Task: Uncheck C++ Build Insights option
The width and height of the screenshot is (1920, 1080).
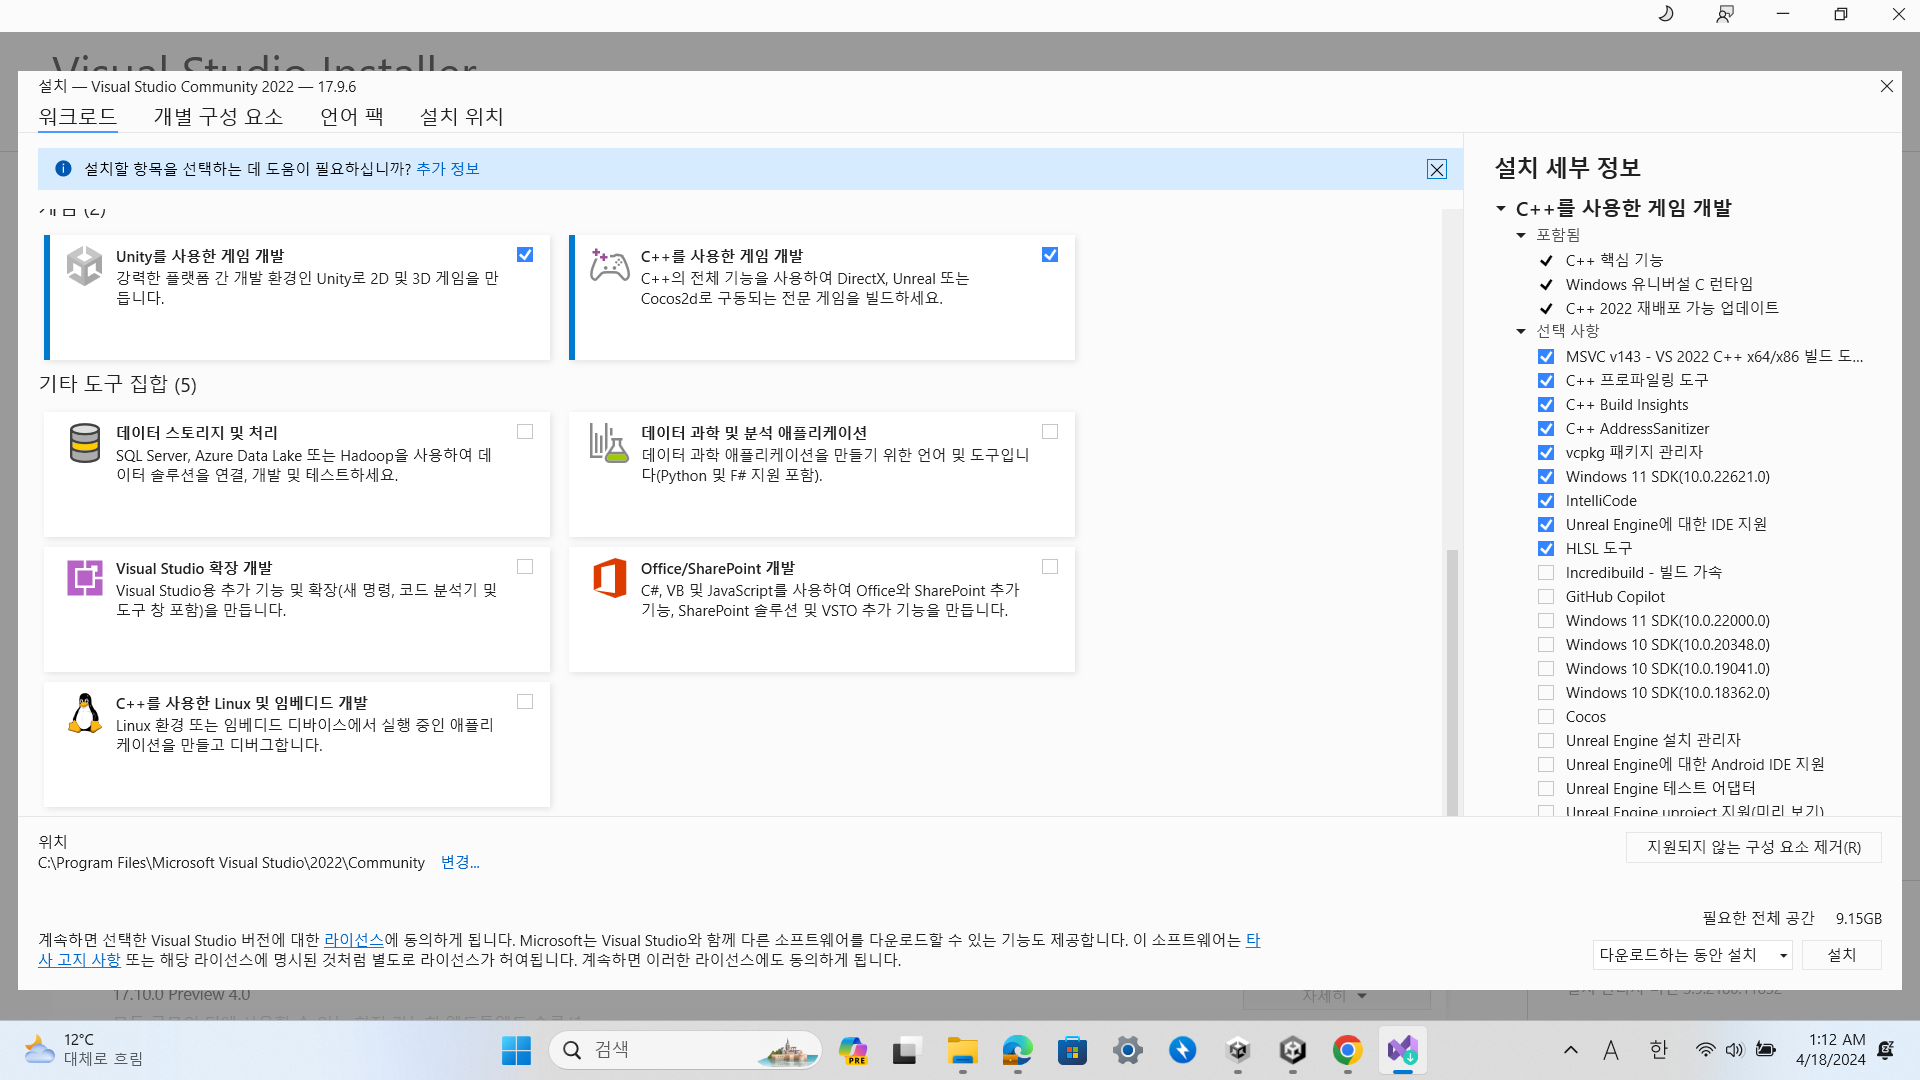Action: [1546, 405]
